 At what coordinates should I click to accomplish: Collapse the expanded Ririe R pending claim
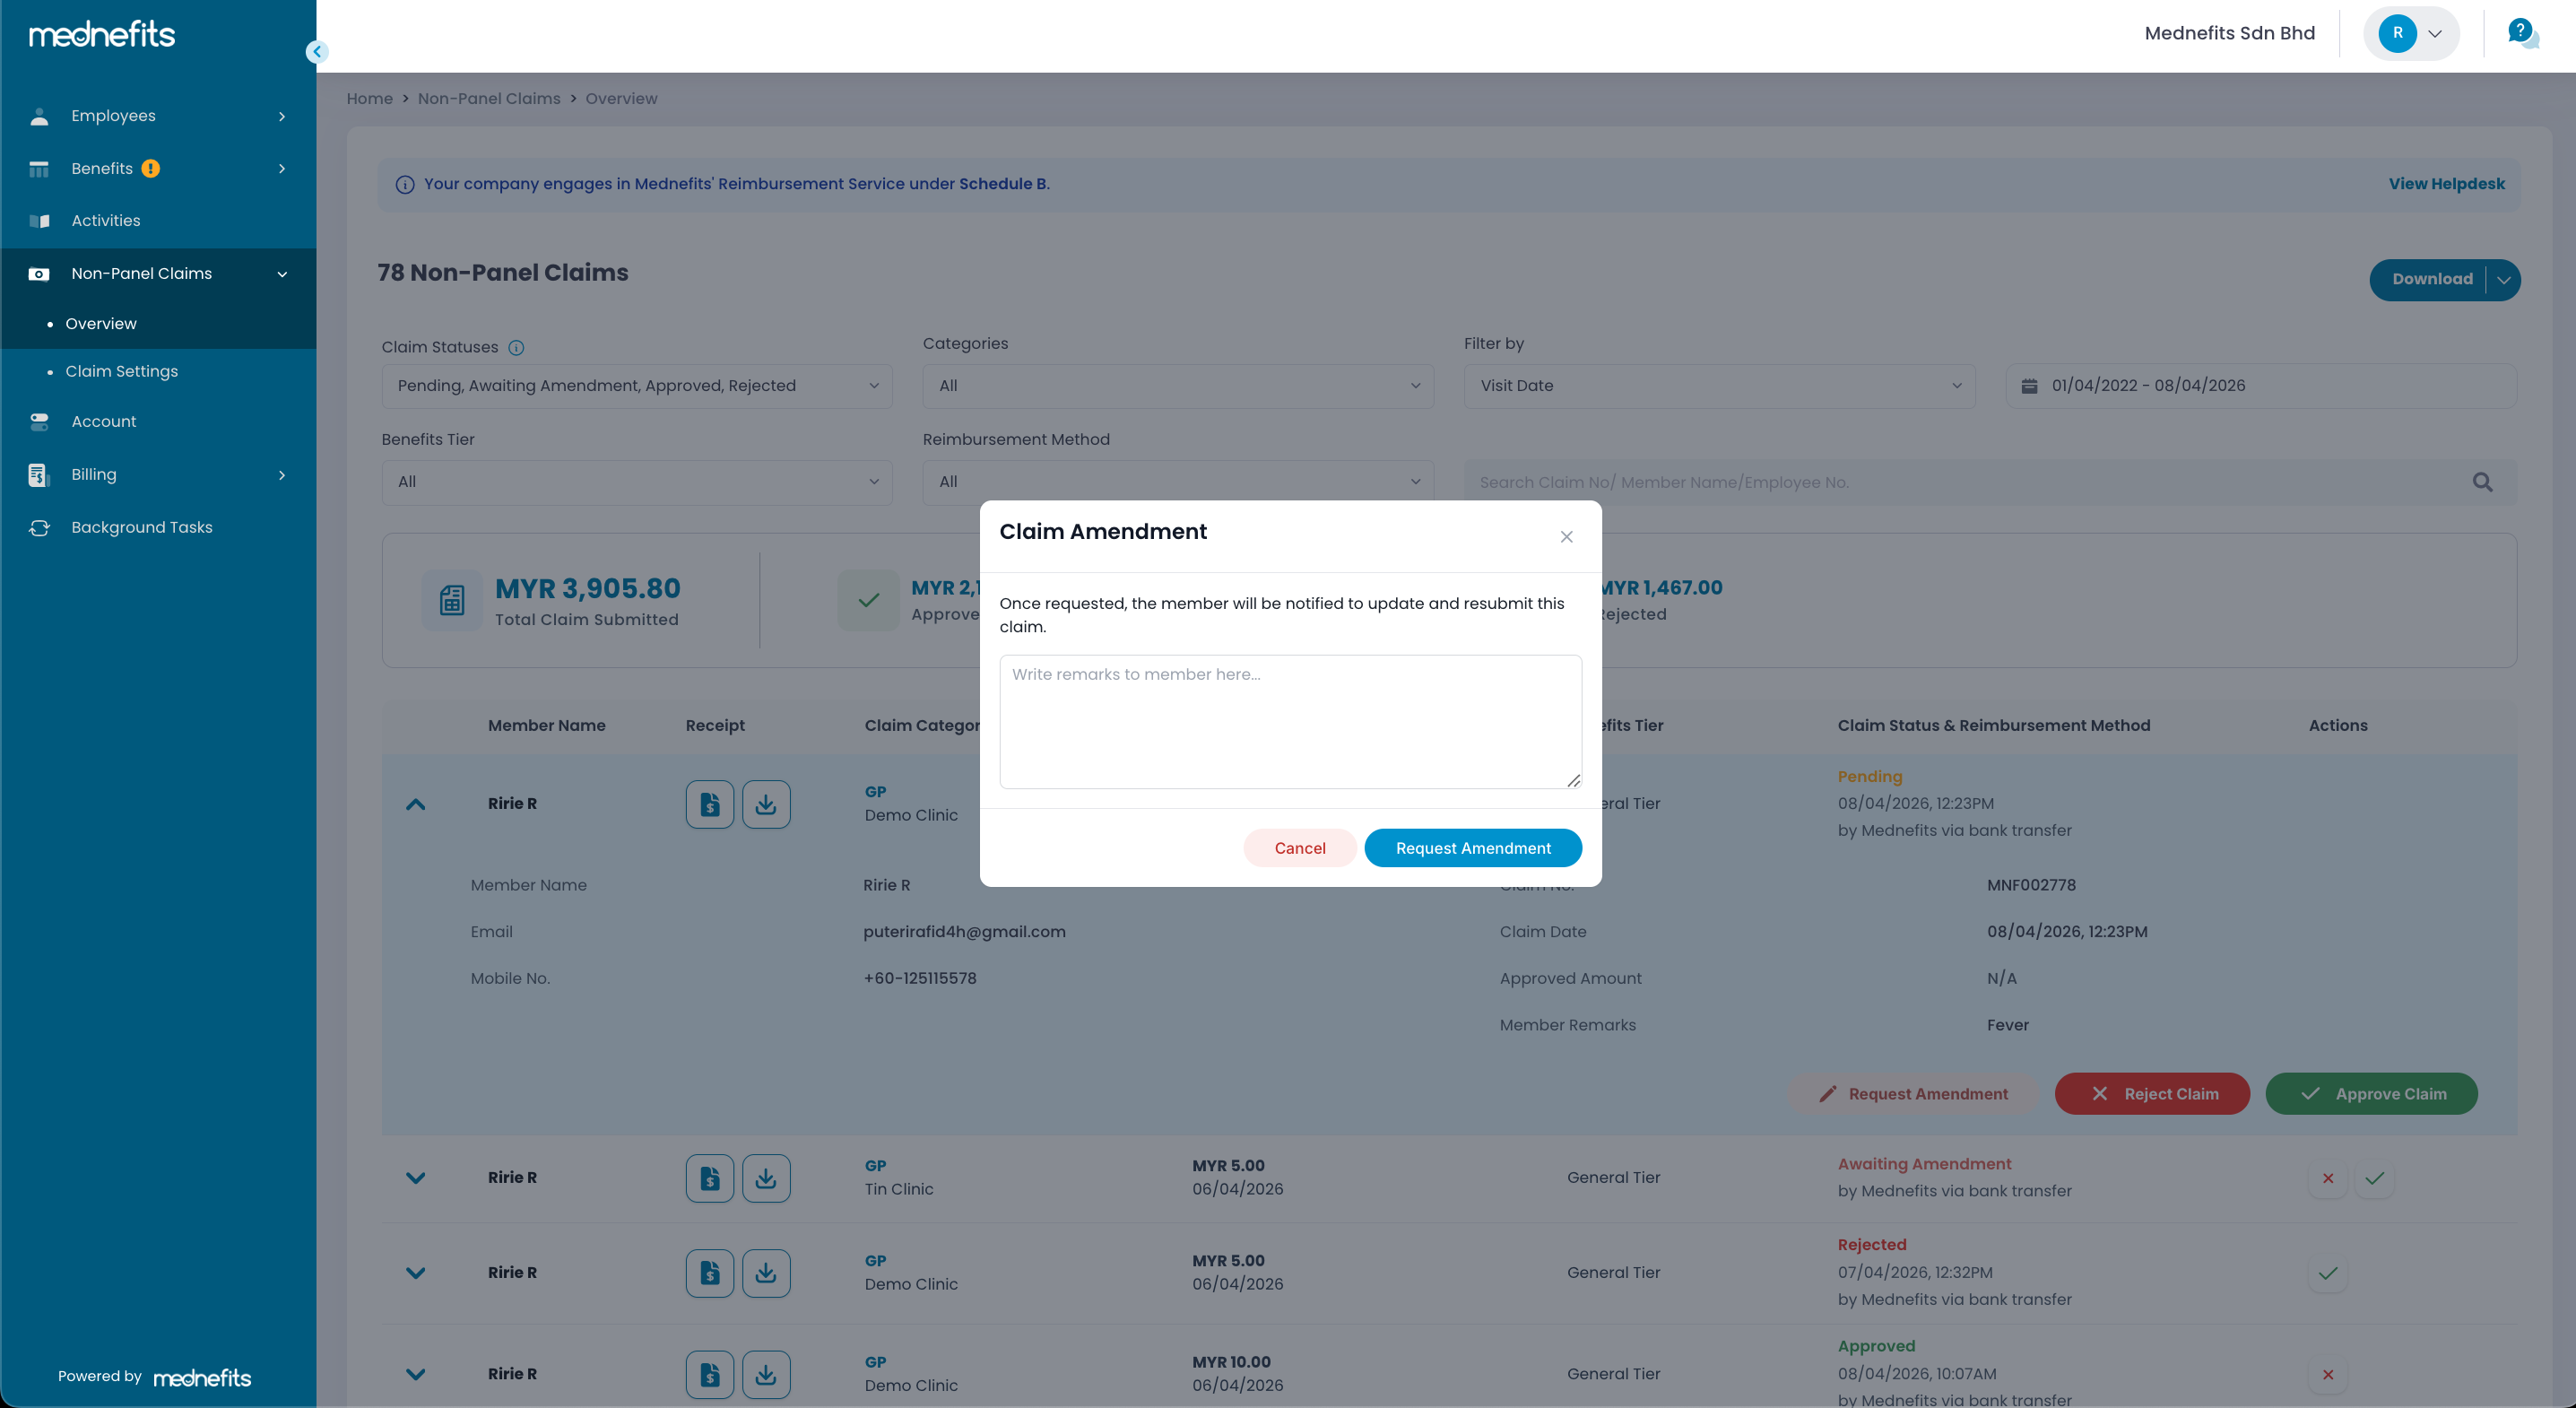coord(415,804)
